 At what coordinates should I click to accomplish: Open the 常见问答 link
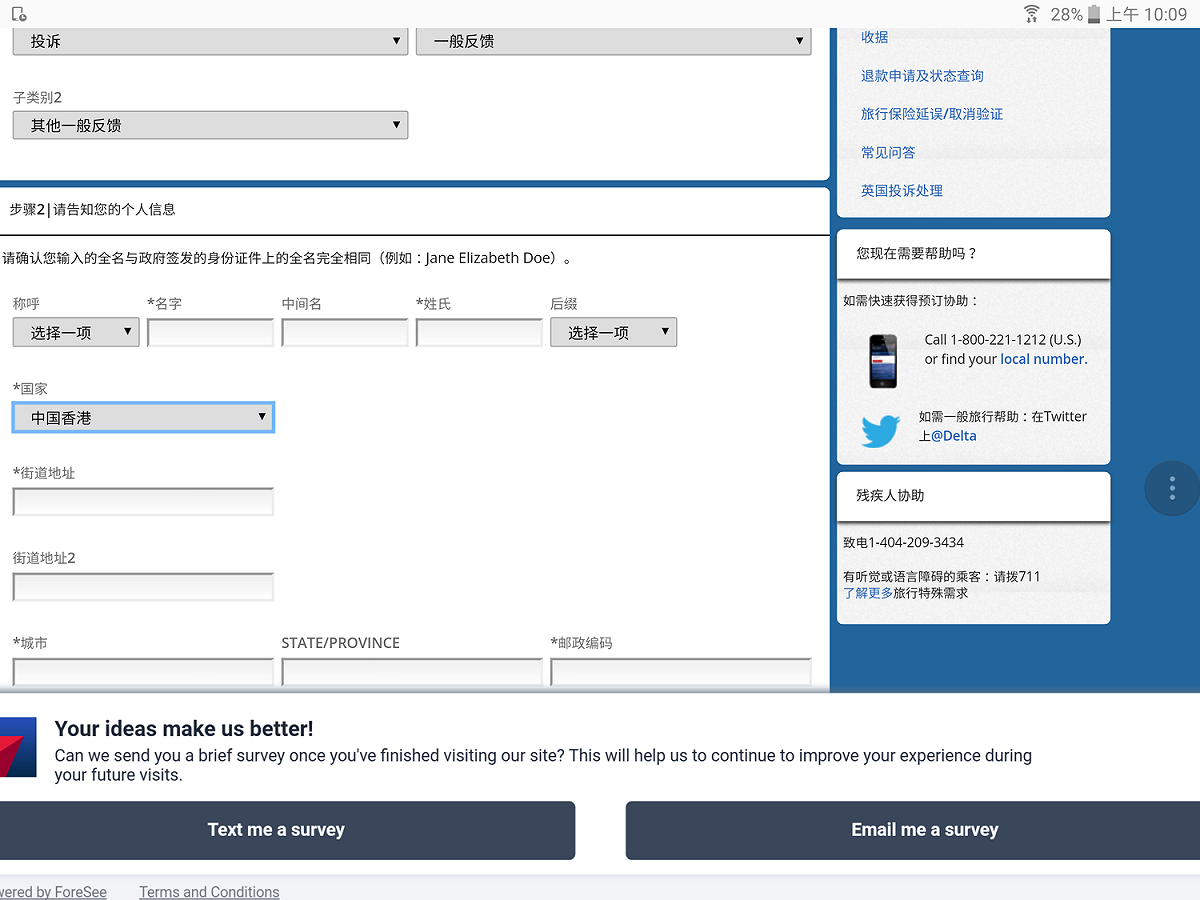(x=888, y=153)
